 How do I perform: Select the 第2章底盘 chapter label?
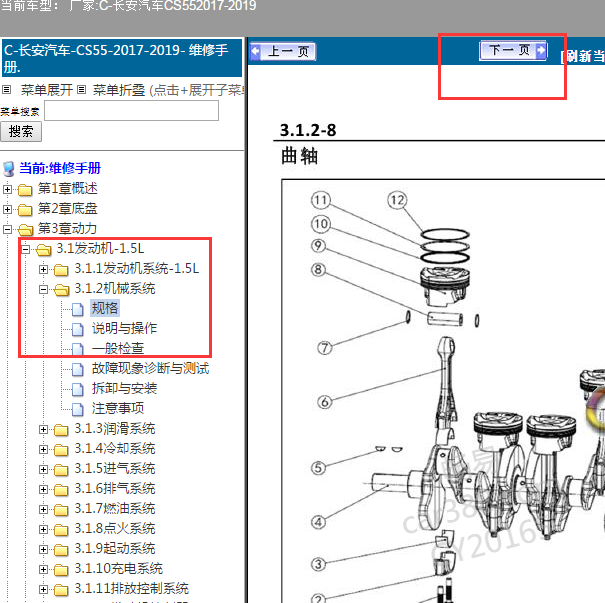[68, 209]
